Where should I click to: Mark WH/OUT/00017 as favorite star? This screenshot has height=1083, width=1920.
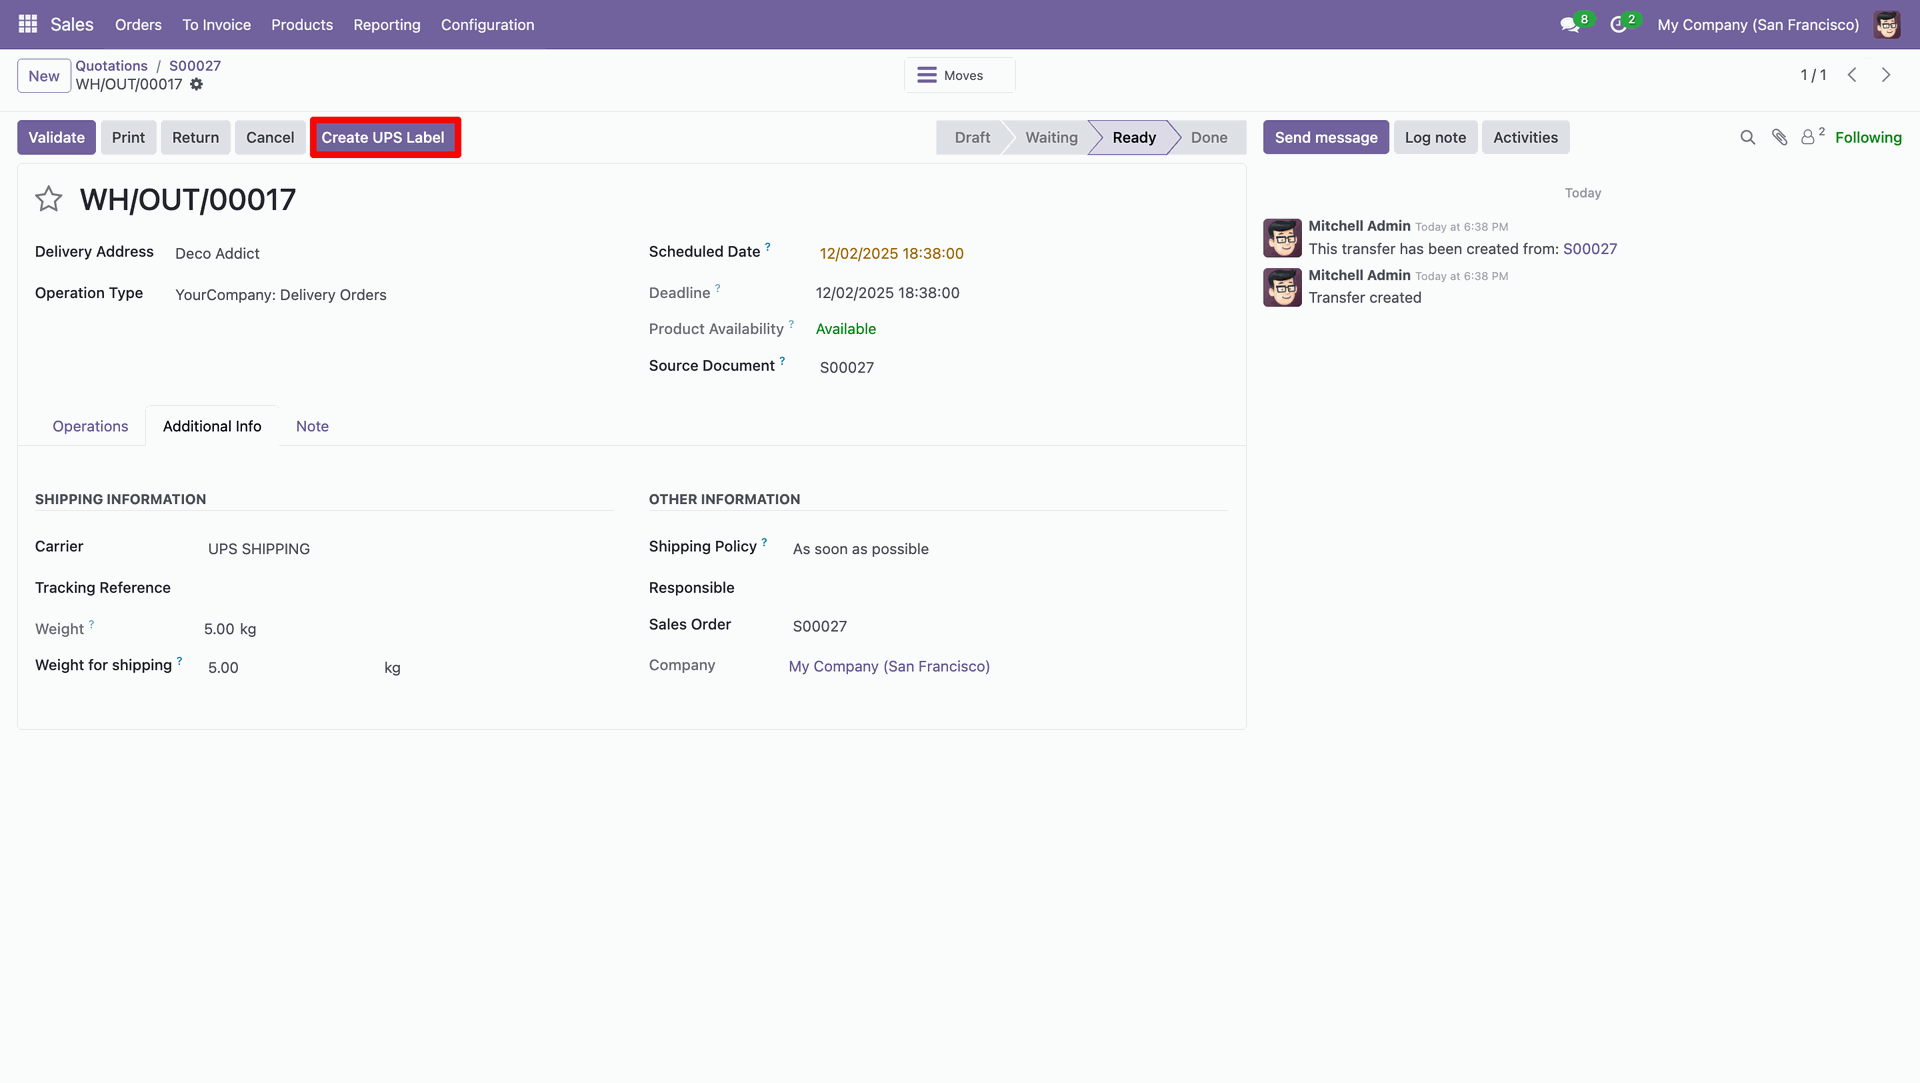(48, 199)
